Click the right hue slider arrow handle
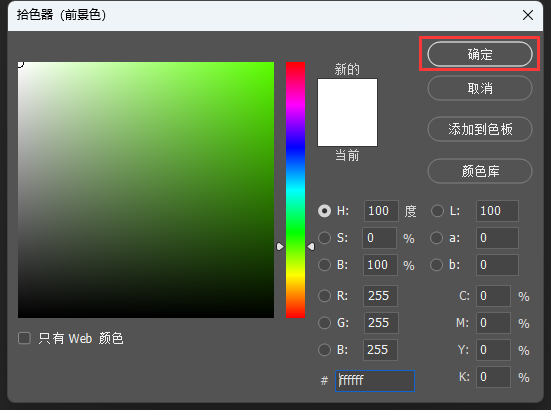The width and height of the screenshot is (551, 410). pos(311,247)
